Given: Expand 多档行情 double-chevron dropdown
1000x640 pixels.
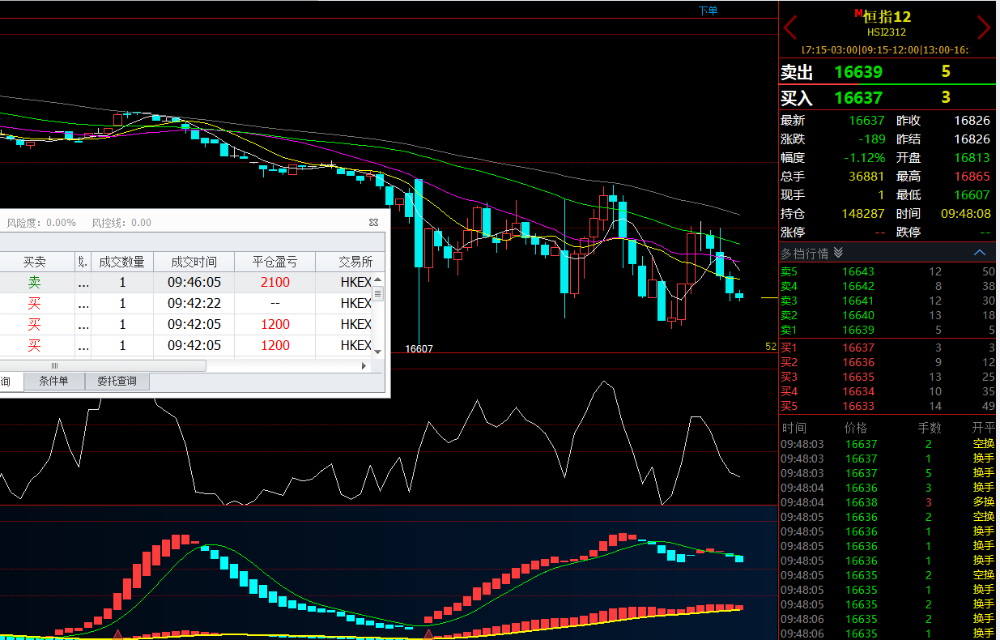Looking at the screenshot, I should click(x=838, y=253).
